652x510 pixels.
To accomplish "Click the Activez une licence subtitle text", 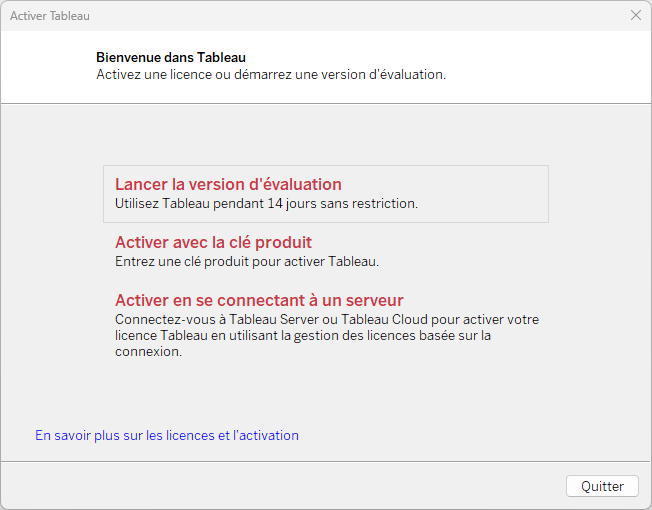I will click(x=271, y=75).
